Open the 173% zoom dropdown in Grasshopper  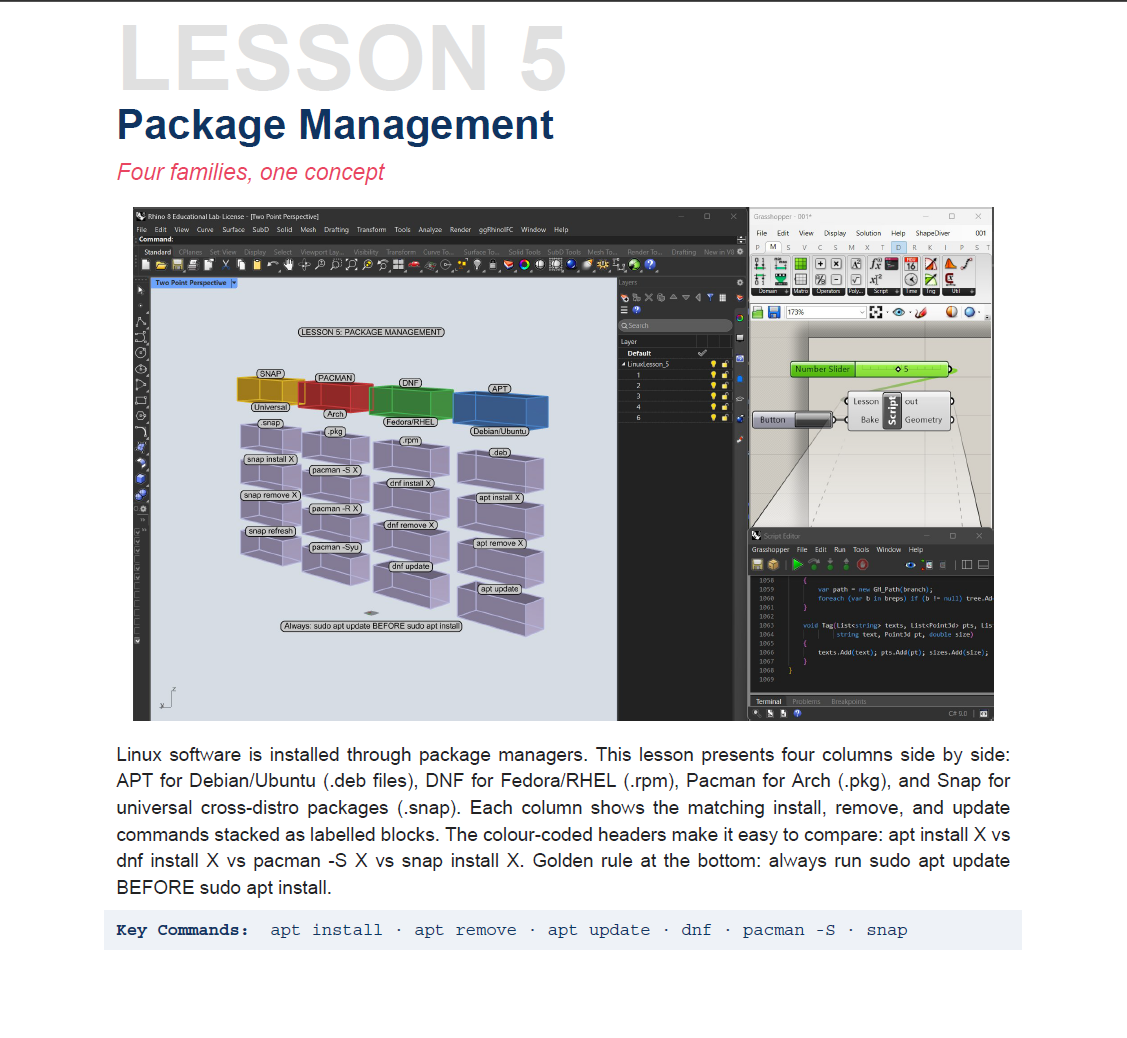[x=862, y=312]
